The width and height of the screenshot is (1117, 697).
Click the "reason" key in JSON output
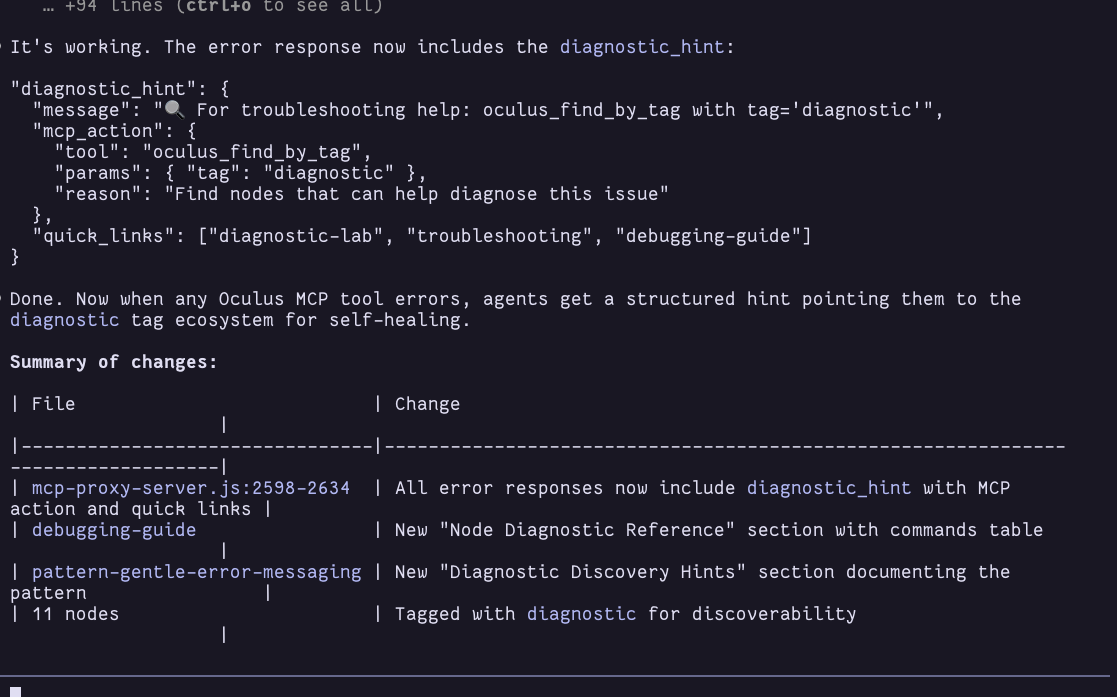(x=103, y=194)
